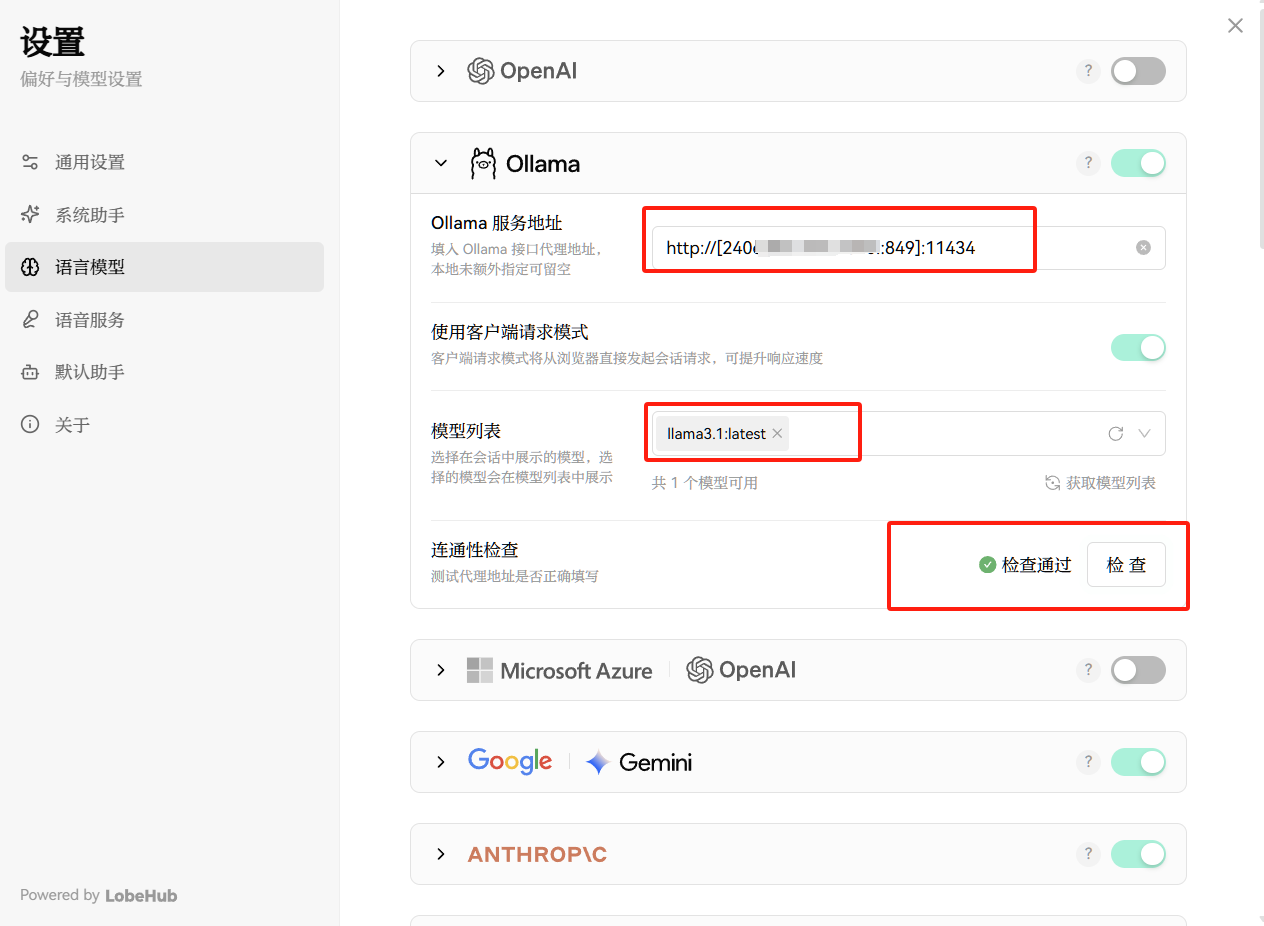Open 通用设置 in the sidebar
Image resolution: width=1264 pixels, height=926 pixels.
[90, 162]
